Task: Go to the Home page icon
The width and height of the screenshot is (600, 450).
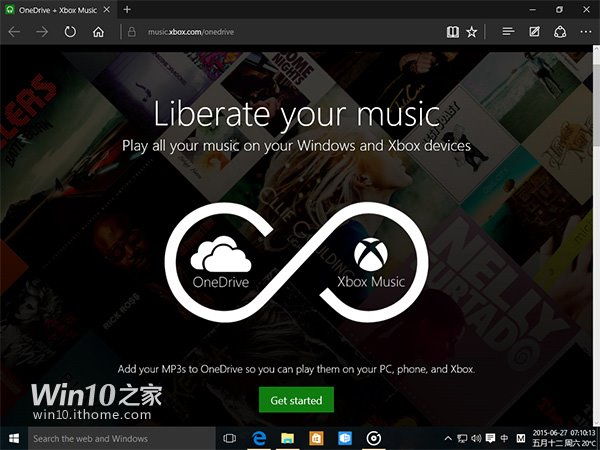Action: (98, 32)
